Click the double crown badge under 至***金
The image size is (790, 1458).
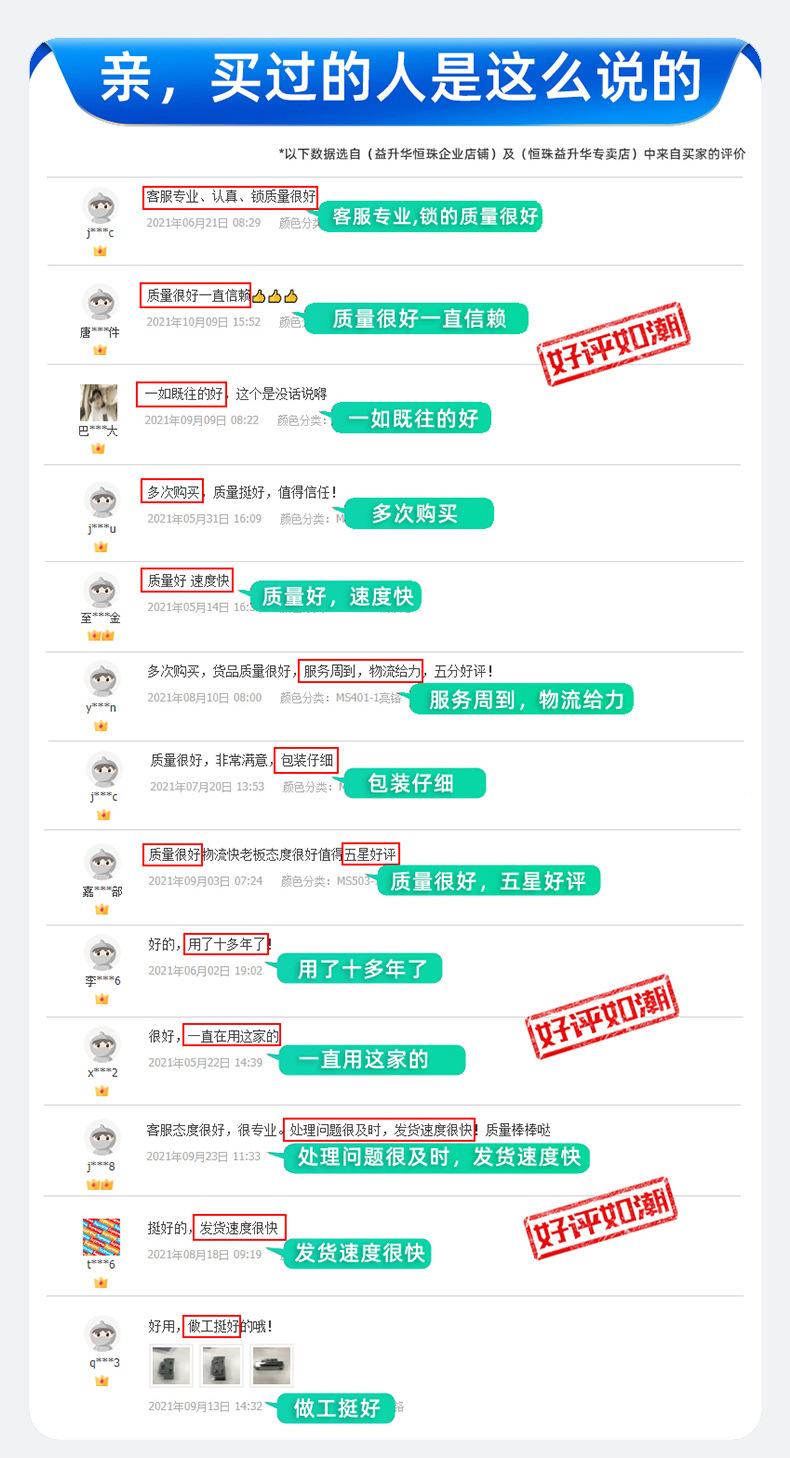point(100,635)
